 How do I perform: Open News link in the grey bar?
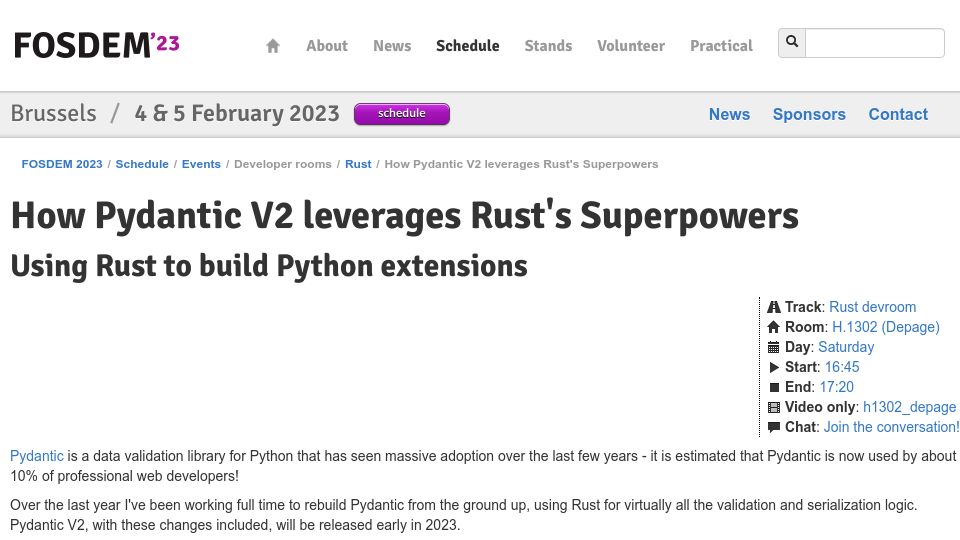click(x=729, y=114)
